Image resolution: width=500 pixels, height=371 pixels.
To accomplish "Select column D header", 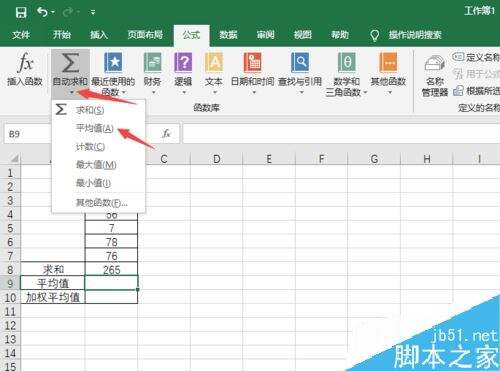I will pyautogui.click(x=217, y=159).
